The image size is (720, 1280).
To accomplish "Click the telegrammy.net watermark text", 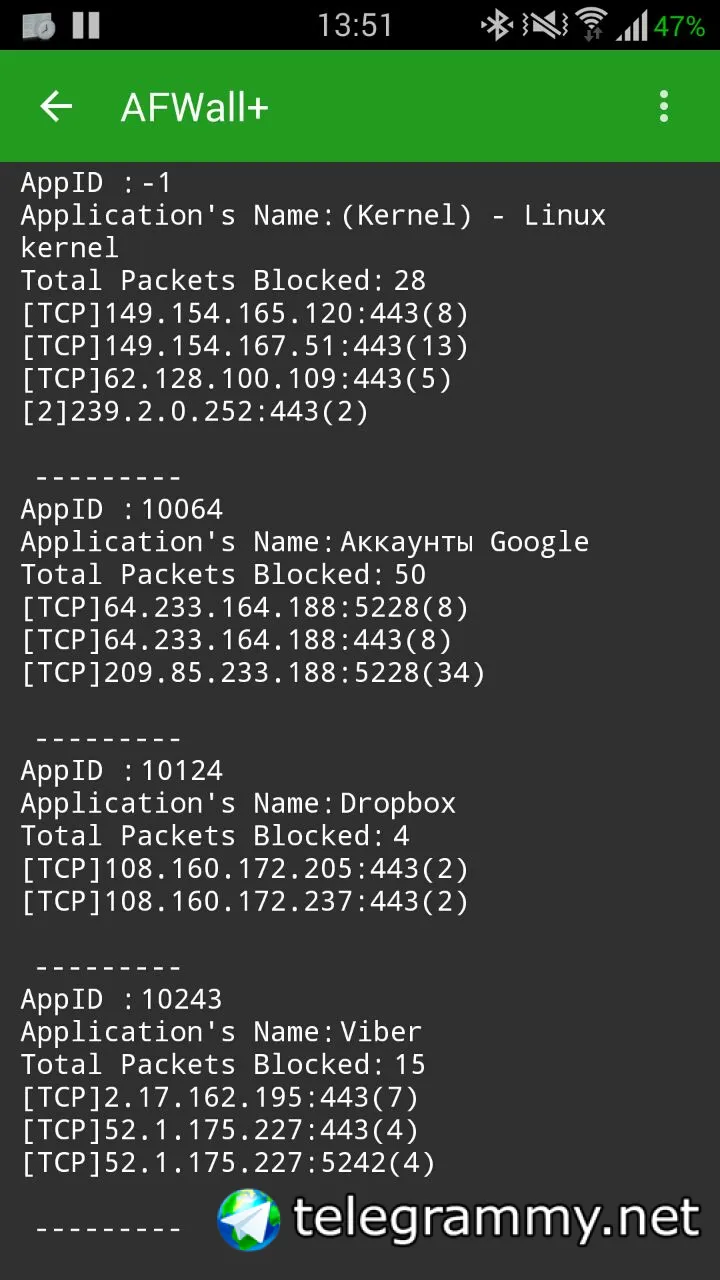I will pyautogui.click(x=496, y=1219).
